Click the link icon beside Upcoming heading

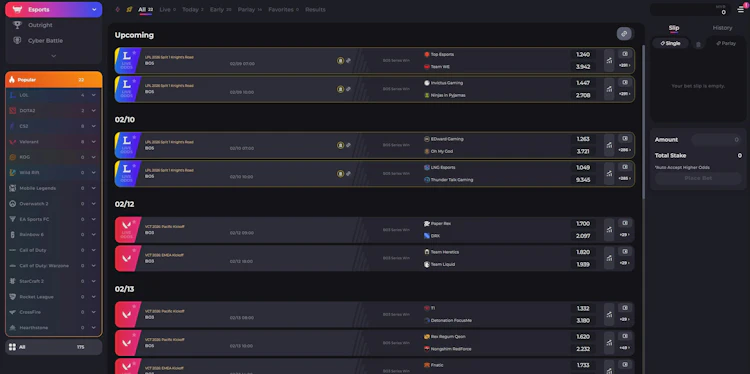point(624,34)
